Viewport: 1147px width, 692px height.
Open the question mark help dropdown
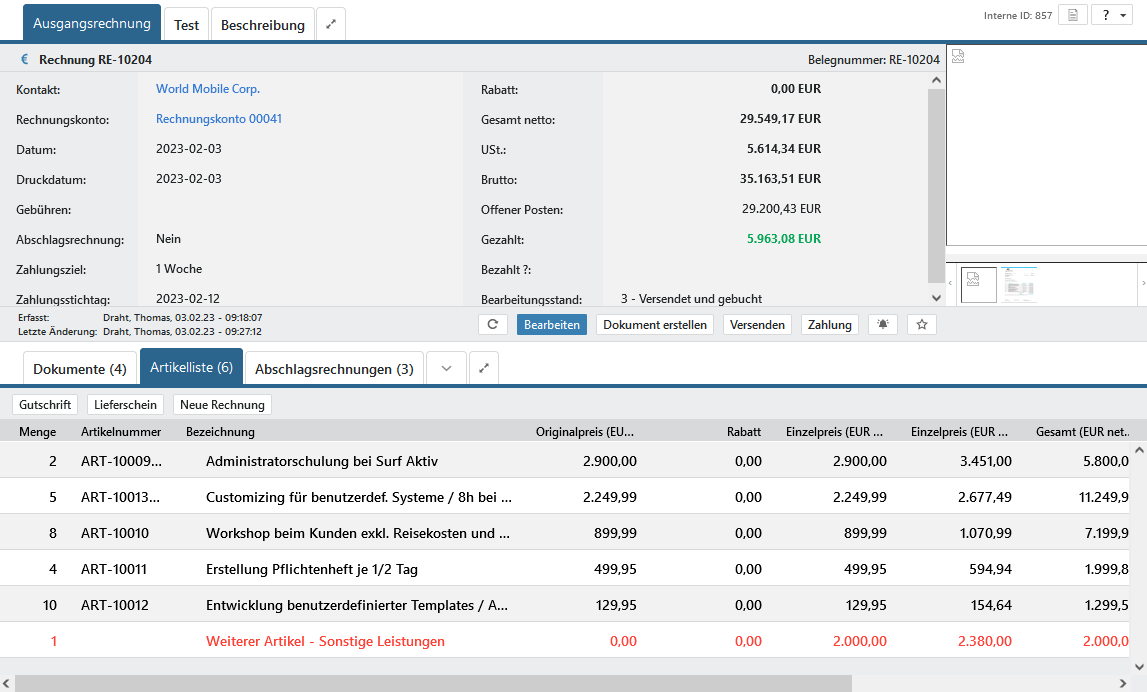coord(1110,16)
